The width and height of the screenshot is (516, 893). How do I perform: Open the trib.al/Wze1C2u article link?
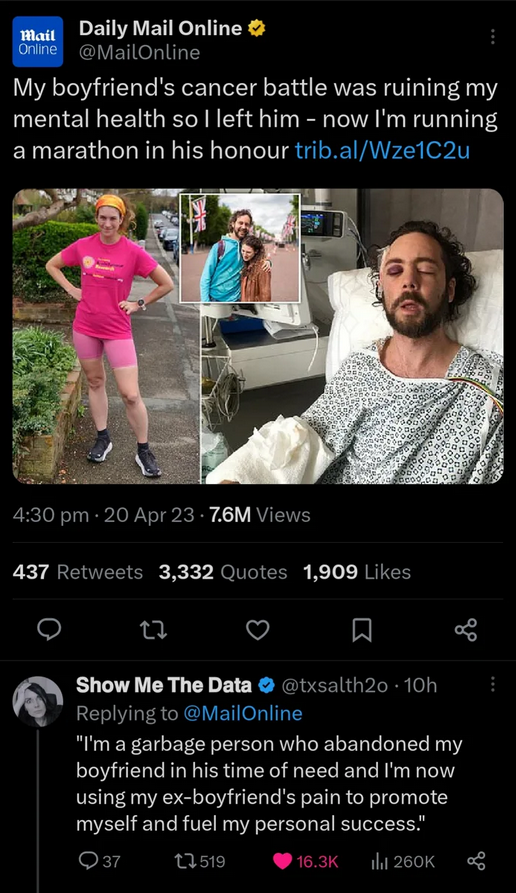tap(382, 150)
